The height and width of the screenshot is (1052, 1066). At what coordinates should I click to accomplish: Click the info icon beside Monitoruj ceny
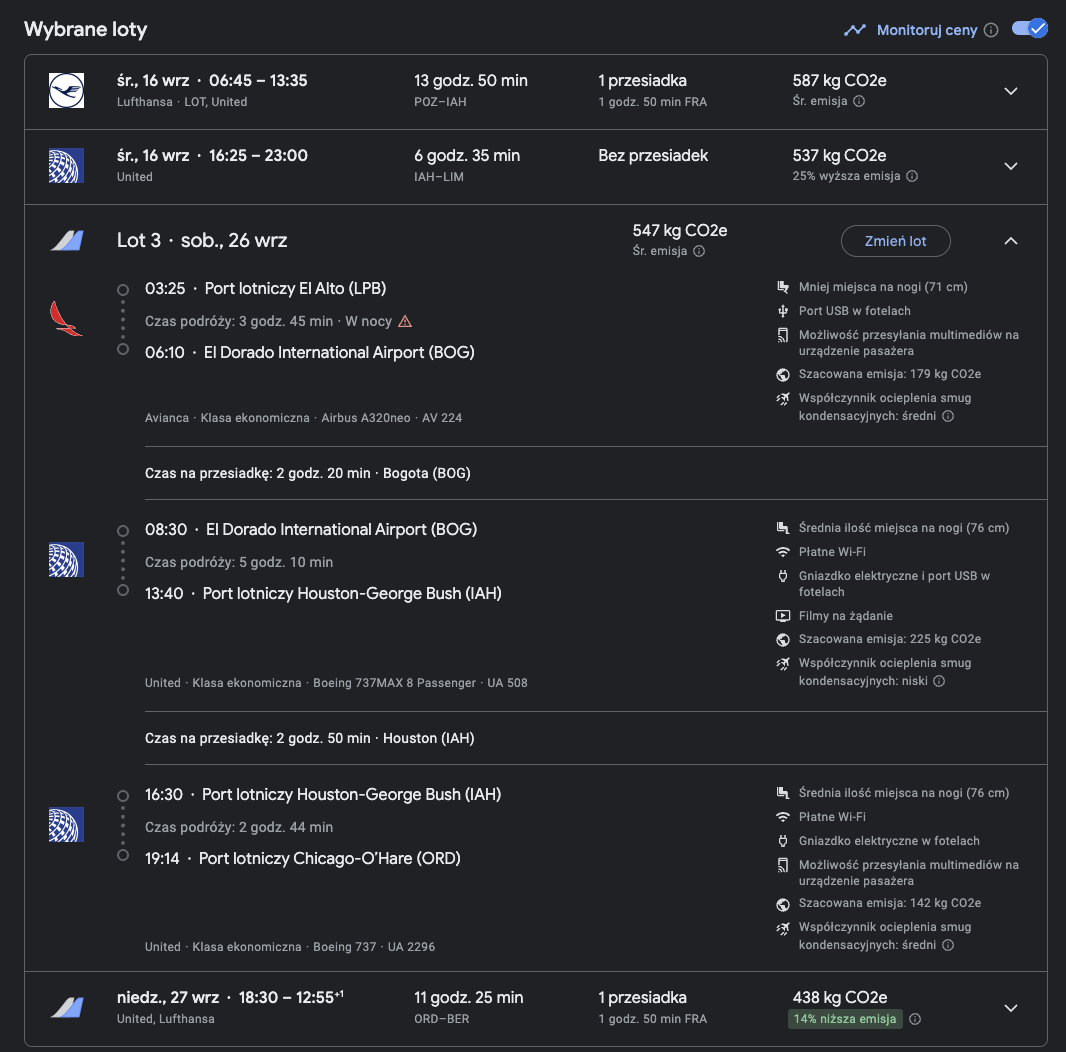[x=991, y=30]
